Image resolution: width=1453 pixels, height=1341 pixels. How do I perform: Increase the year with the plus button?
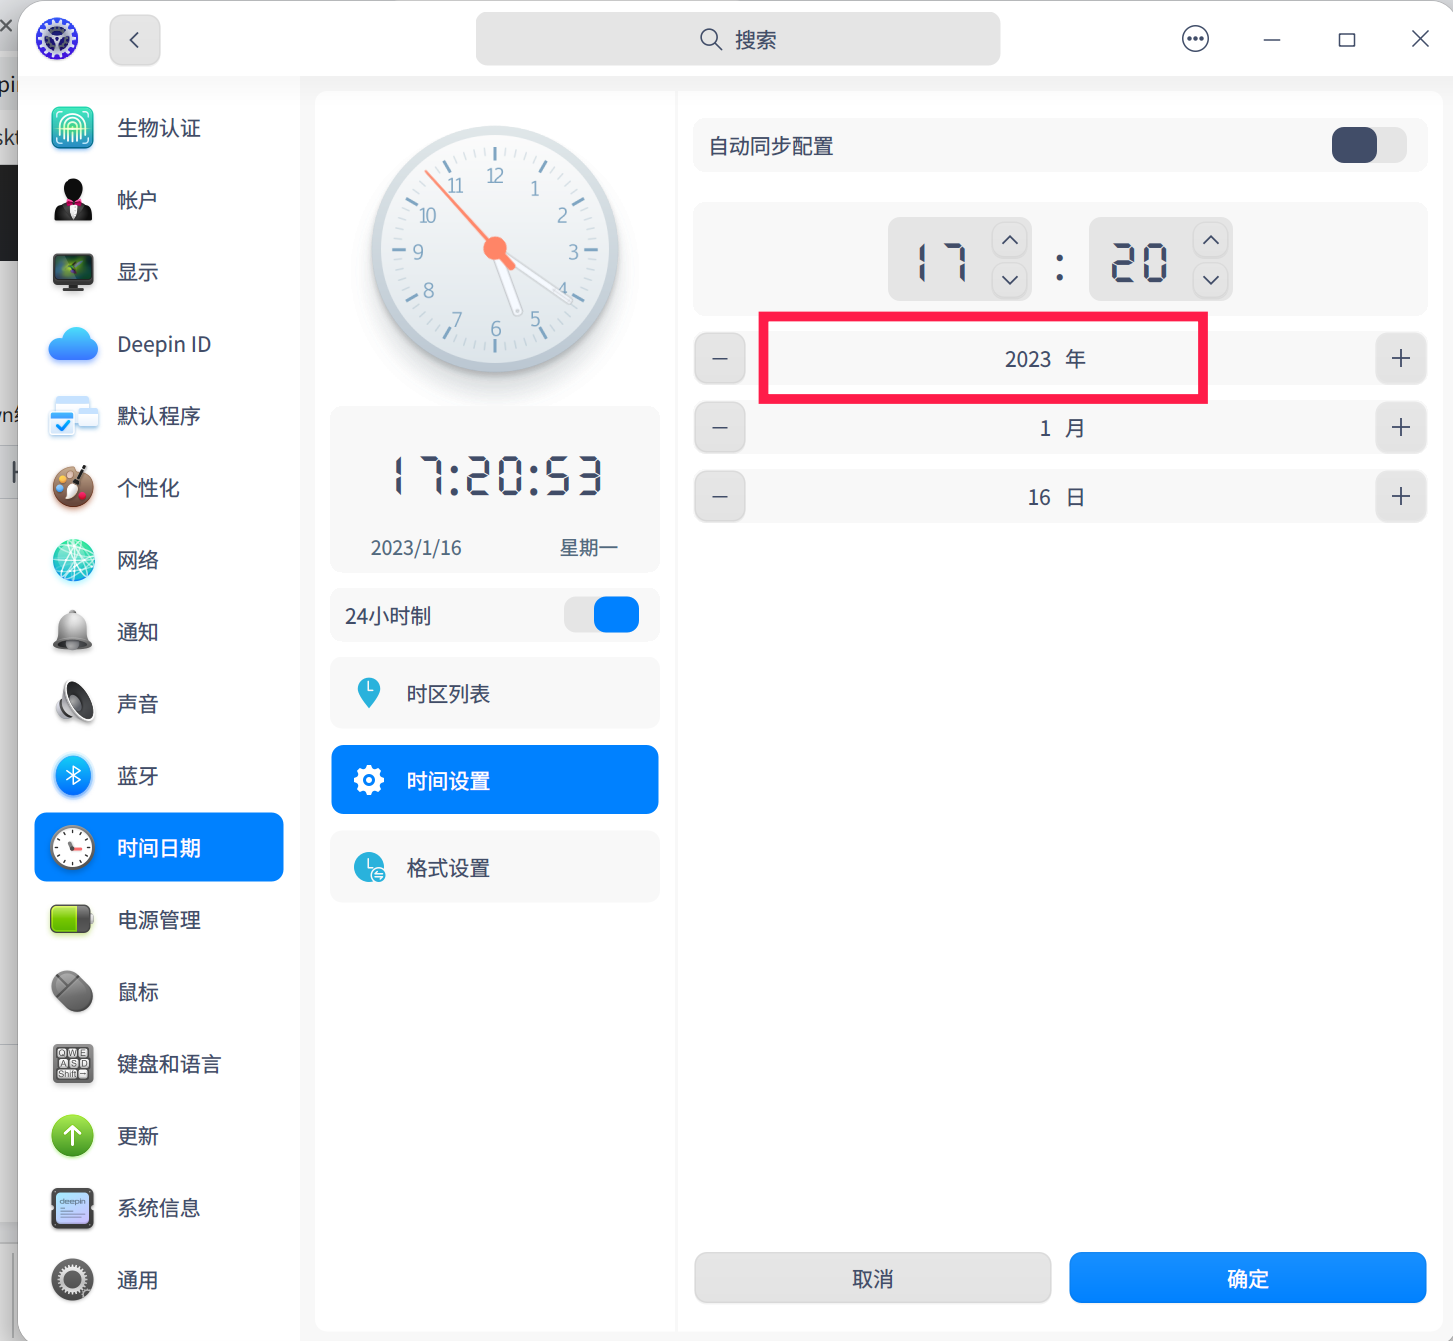(x=1401, y=358)
